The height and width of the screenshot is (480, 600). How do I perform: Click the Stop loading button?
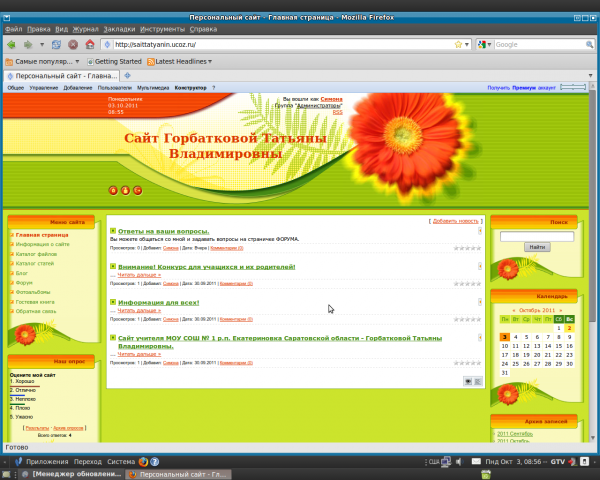(73, 44)
